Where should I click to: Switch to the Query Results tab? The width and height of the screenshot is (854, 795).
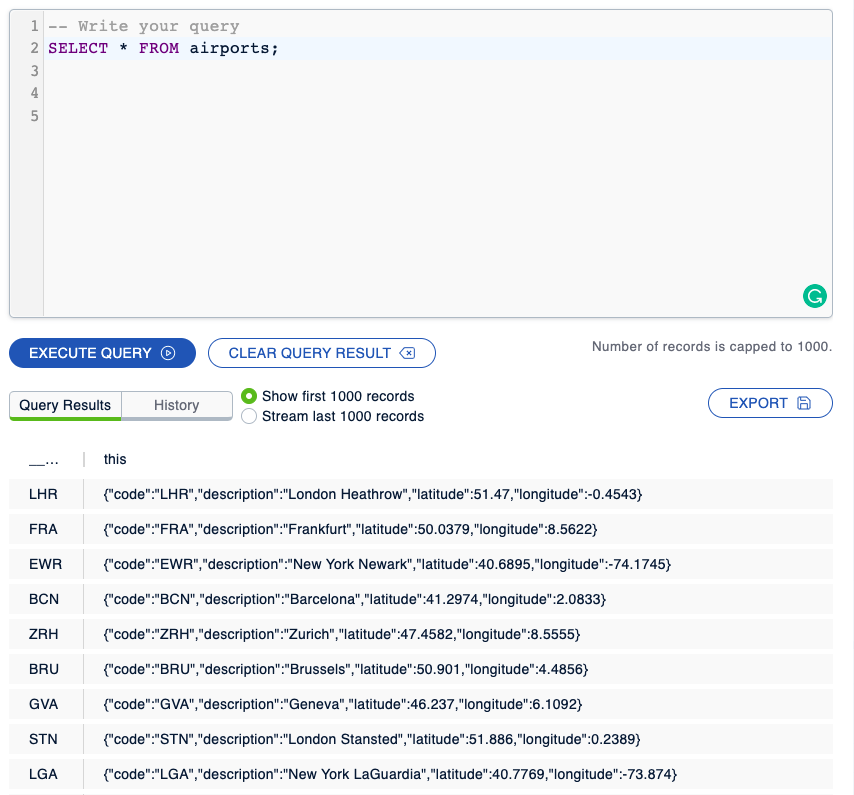click(65, 405)
